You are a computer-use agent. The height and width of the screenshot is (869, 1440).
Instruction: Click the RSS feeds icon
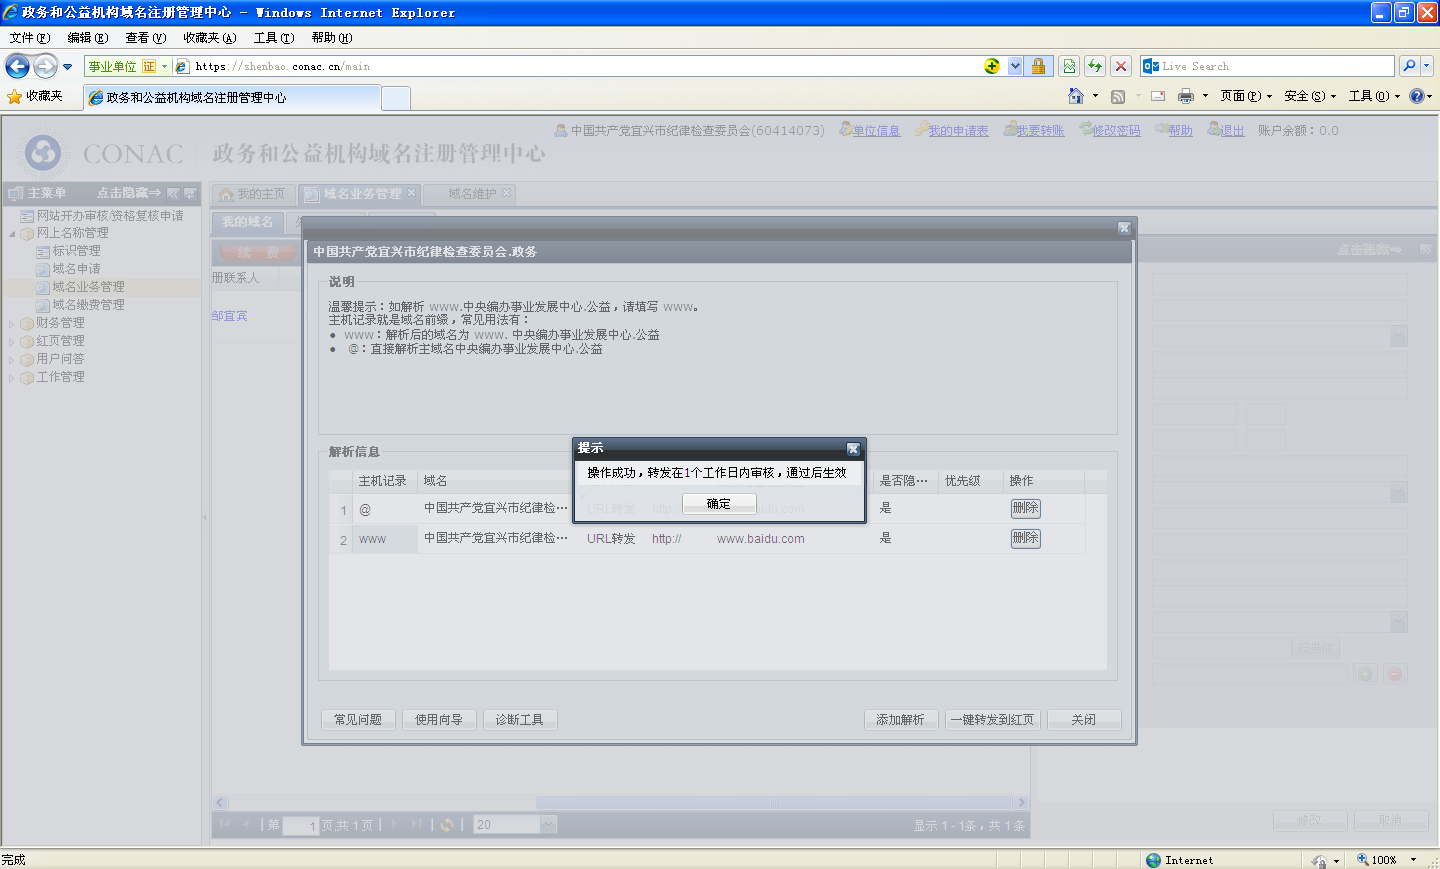point(1118,97)
